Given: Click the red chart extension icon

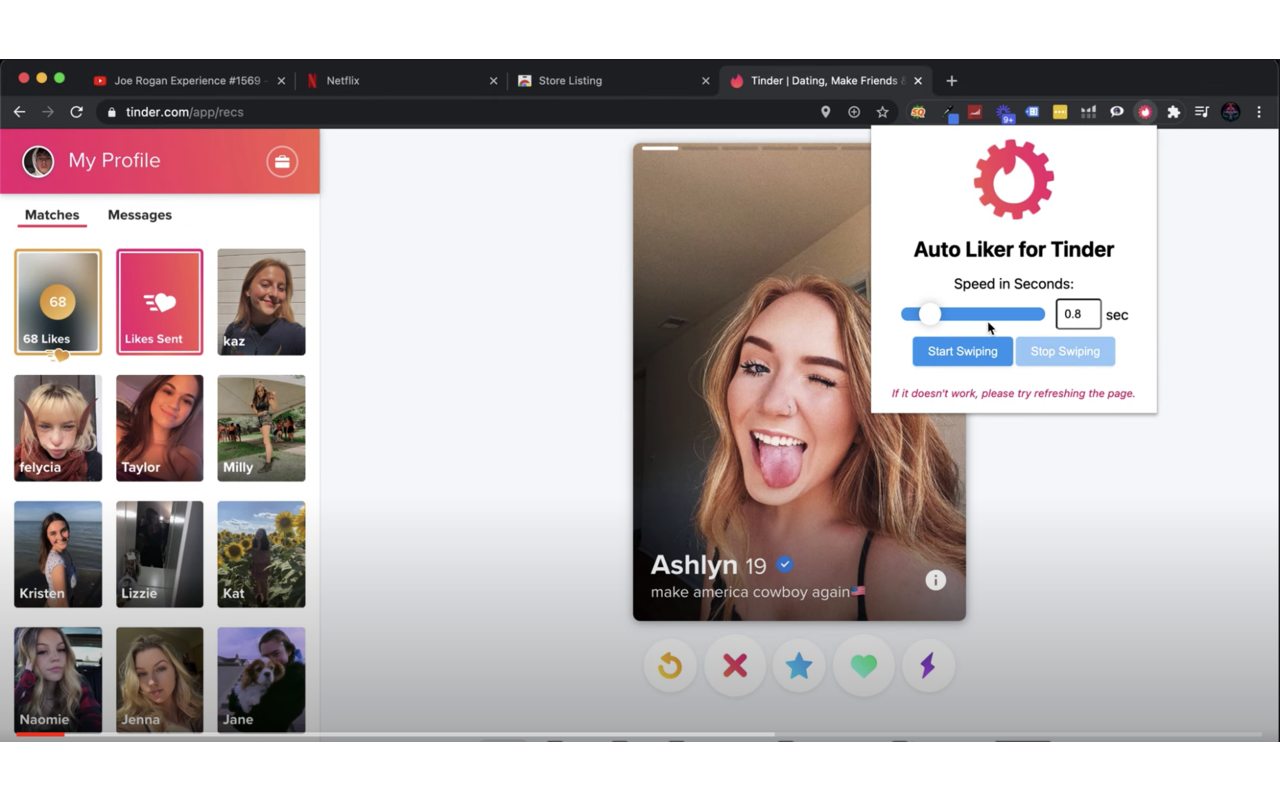Looking at the screenshot, I should (974, 112).
